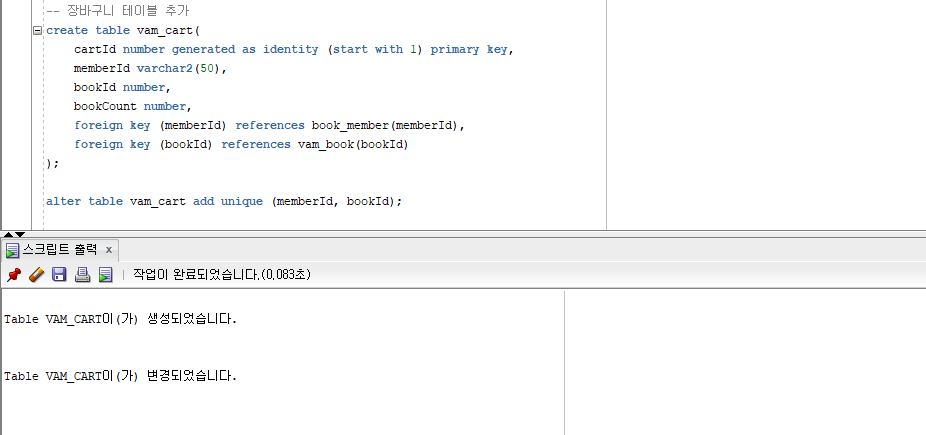The image size is (926, 435).
Task: Print the script output
Action: [82, 274]
